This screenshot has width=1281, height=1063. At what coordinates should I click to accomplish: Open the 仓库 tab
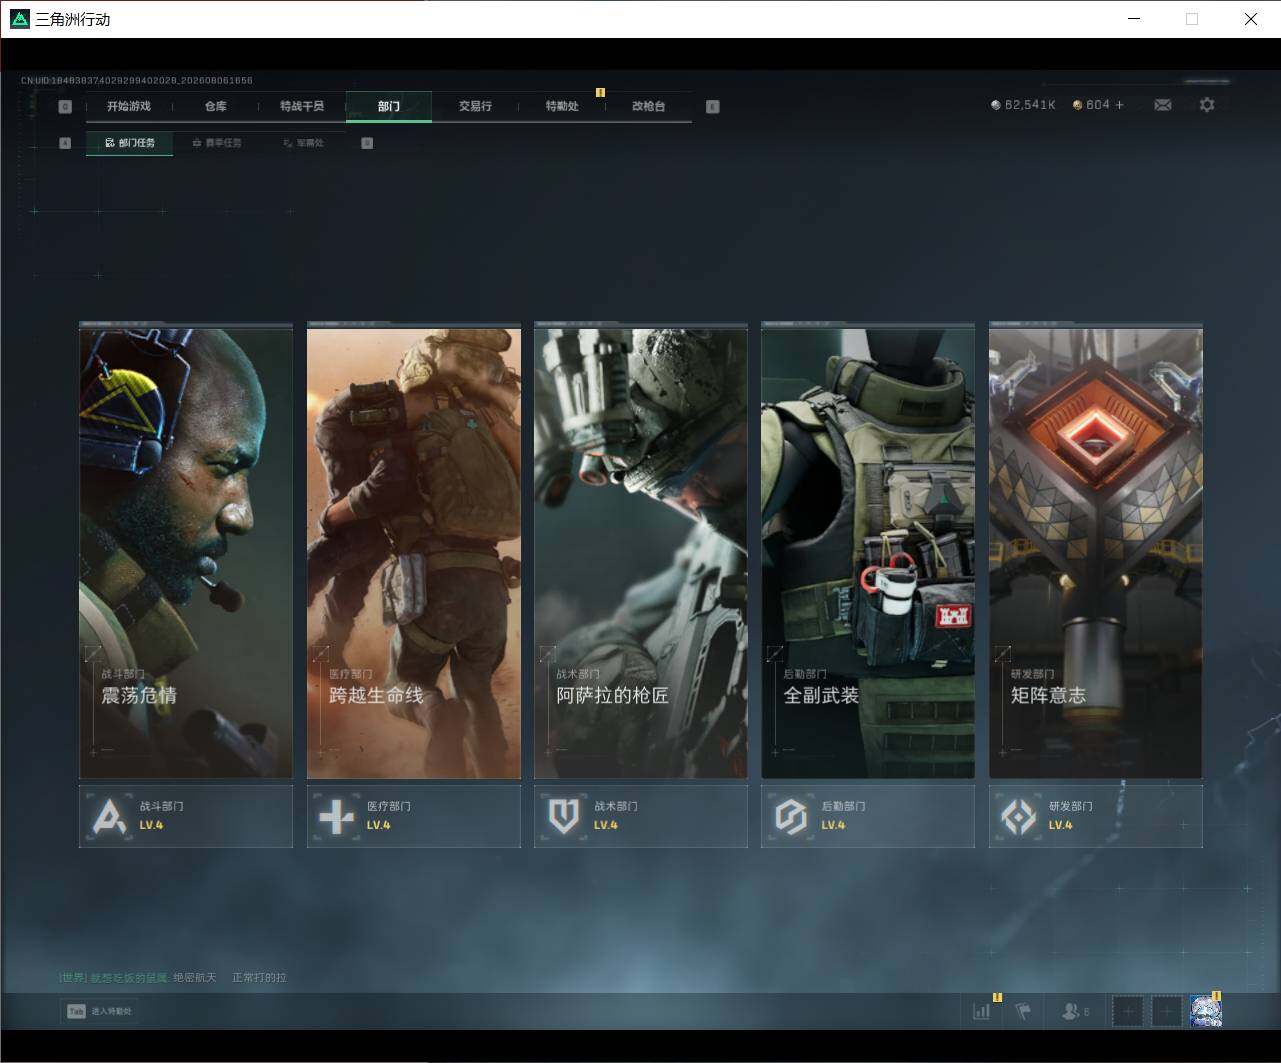pyautogui.click(x=215, y=106)
